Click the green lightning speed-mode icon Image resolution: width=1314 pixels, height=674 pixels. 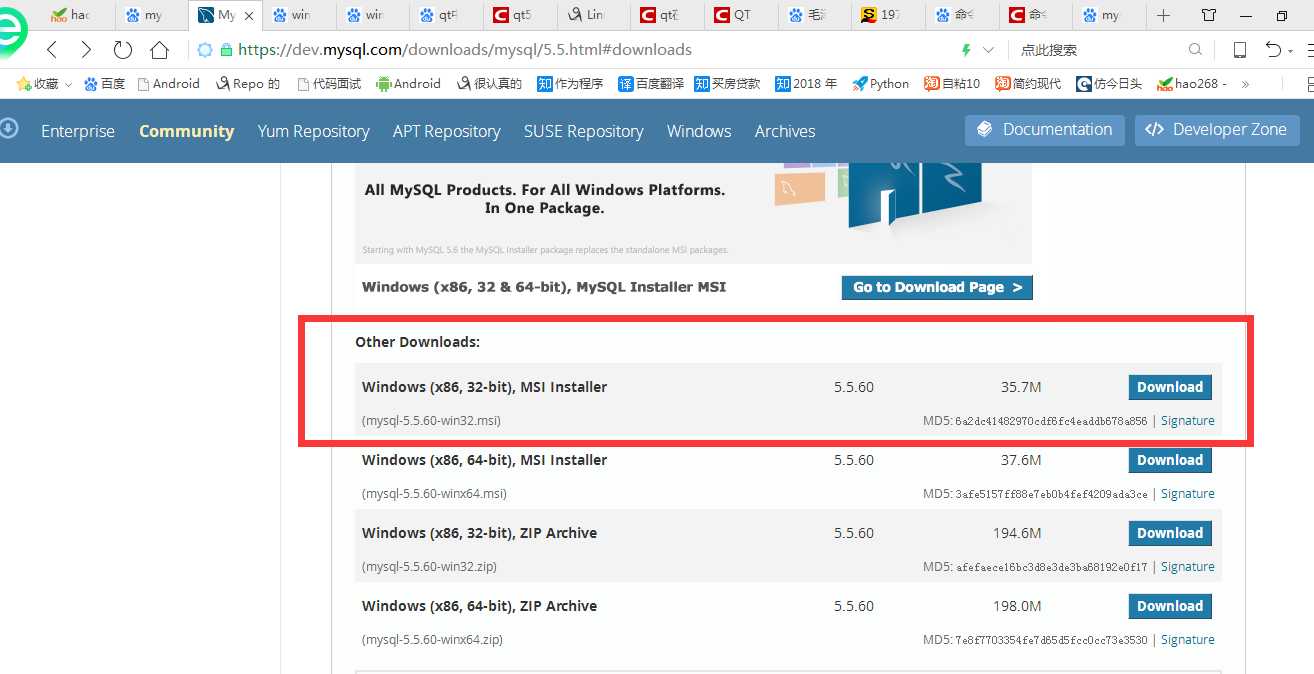point(966,50)
